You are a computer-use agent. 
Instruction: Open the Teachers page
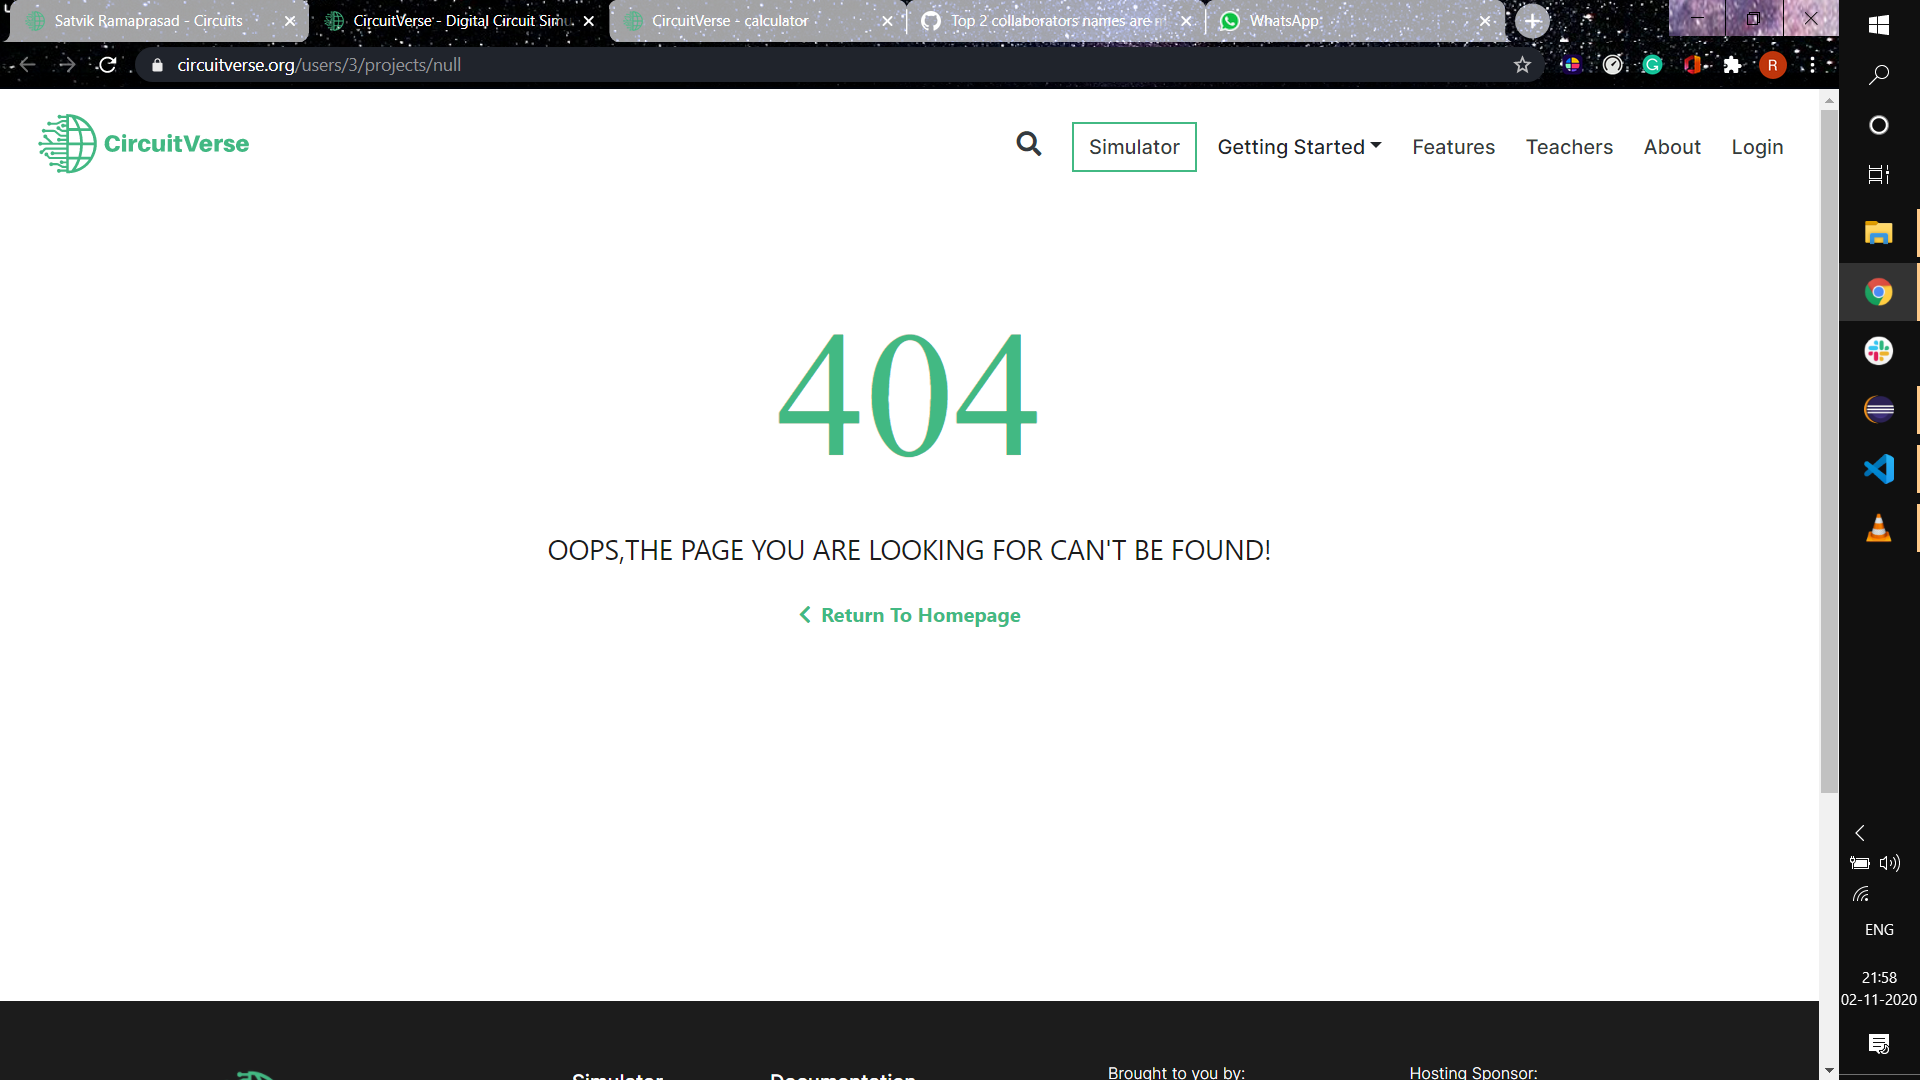point(1569,147)
